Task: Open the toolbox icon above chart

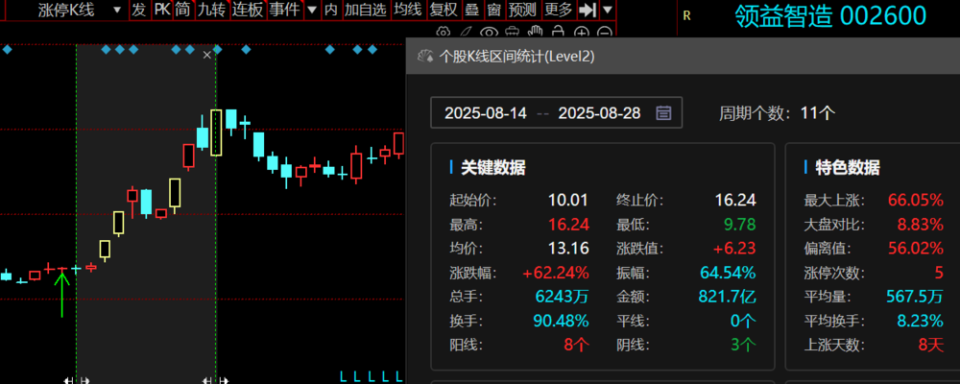Action: (513, 32)
